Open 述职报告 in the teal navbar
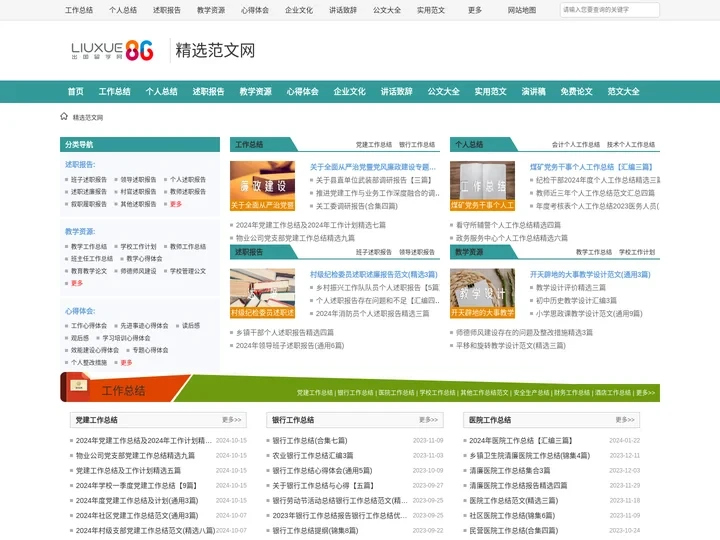 [208, 91]
